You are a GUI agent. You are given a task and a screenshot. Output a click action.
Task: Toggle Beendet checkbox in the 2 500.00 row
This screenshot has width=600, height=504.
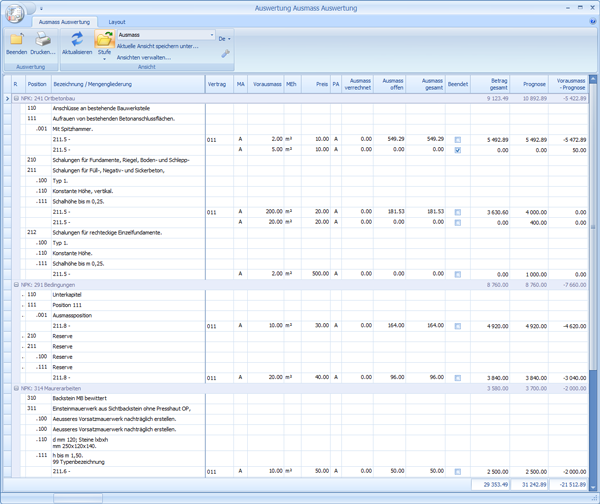[x=458, y=472]
